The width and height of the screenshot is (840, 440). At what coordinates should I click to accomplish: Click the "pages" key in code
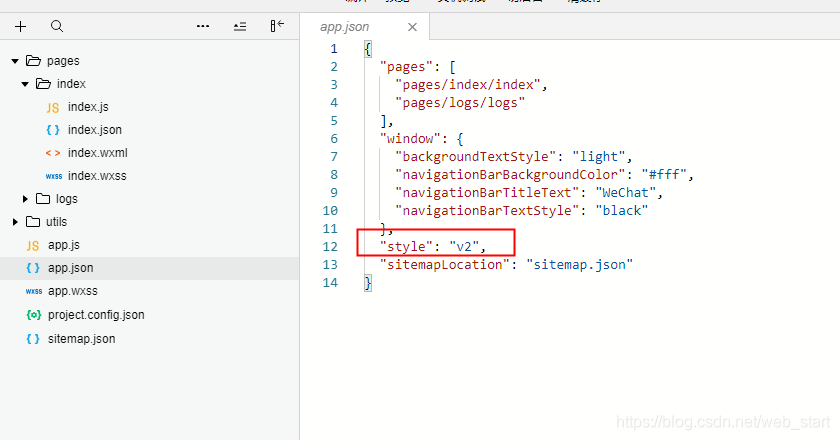406,67
